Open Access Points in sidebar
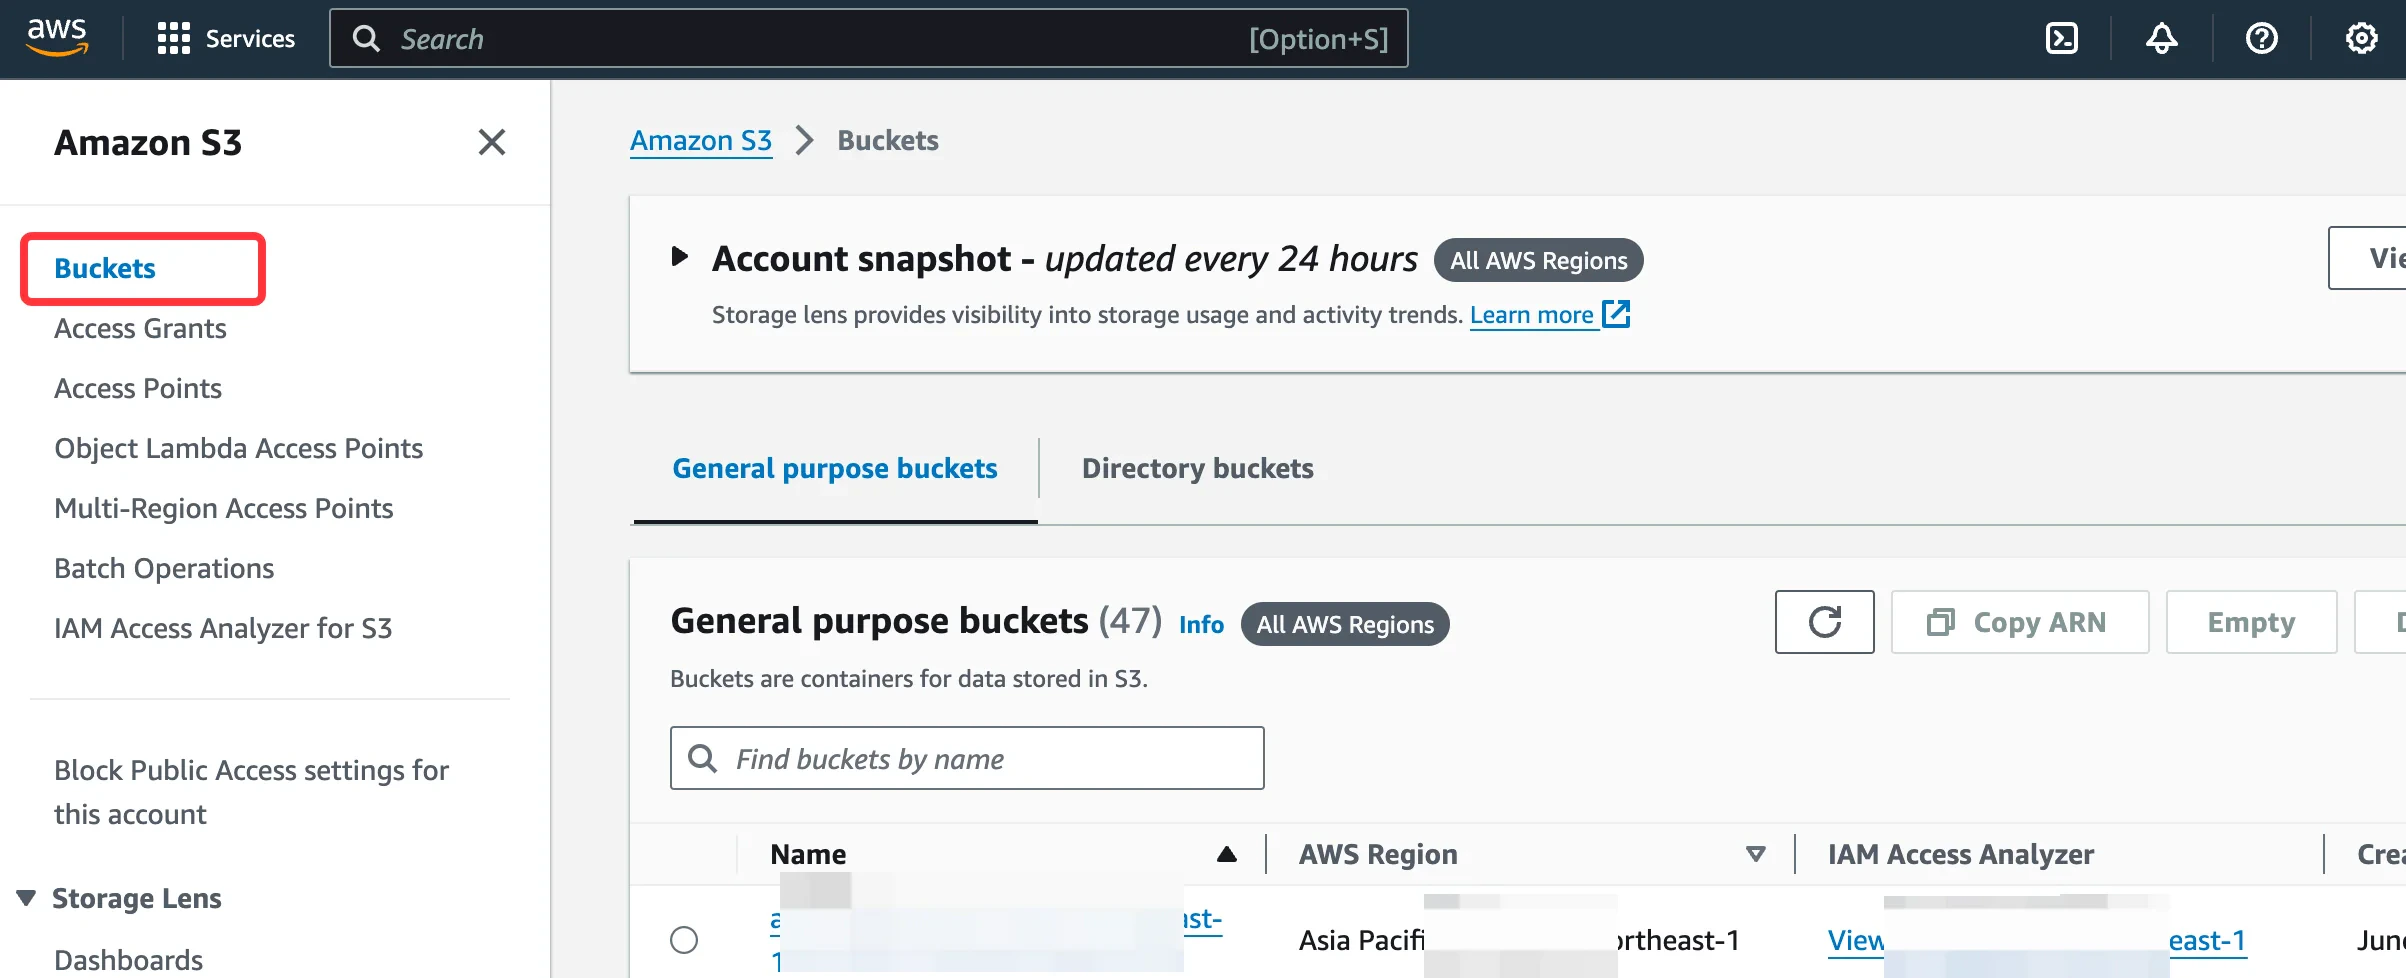Screen dimensions: 2406x978 point(138,388)
